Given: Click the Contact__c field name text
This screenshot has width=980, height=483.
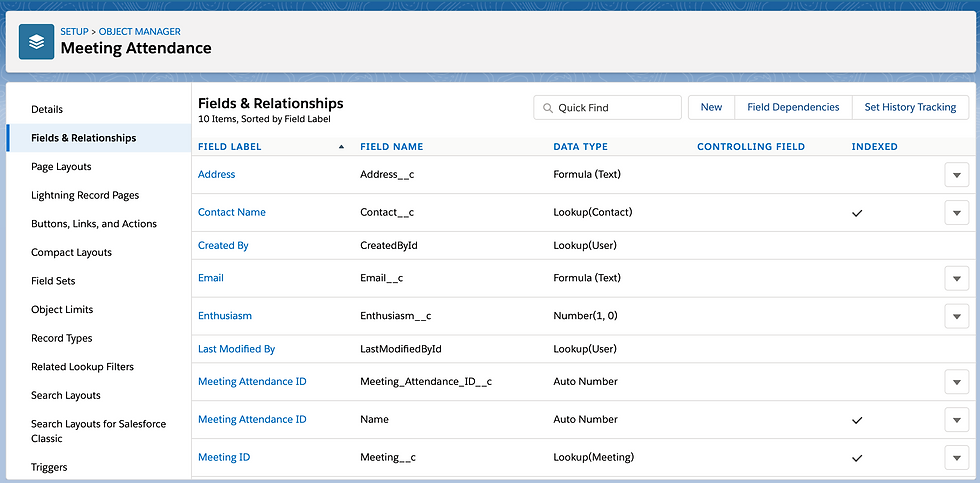Looking at the screenshot, I should (388, 212).
